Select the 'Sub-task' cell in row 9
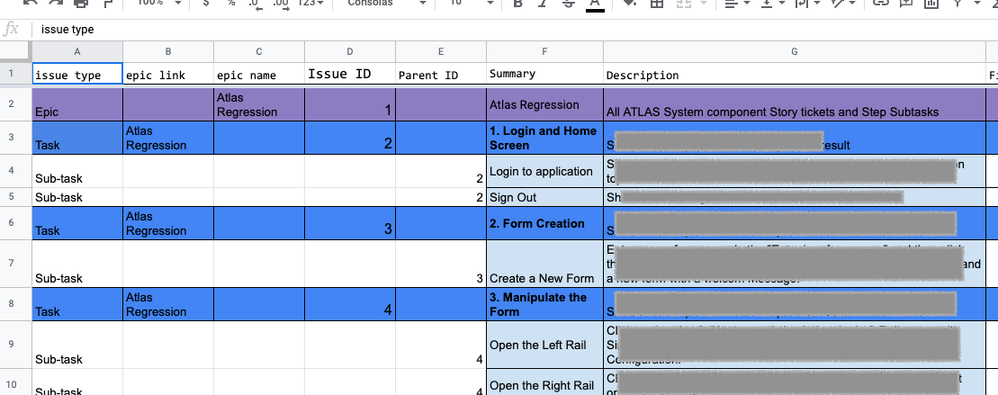 tap(77, 345)
